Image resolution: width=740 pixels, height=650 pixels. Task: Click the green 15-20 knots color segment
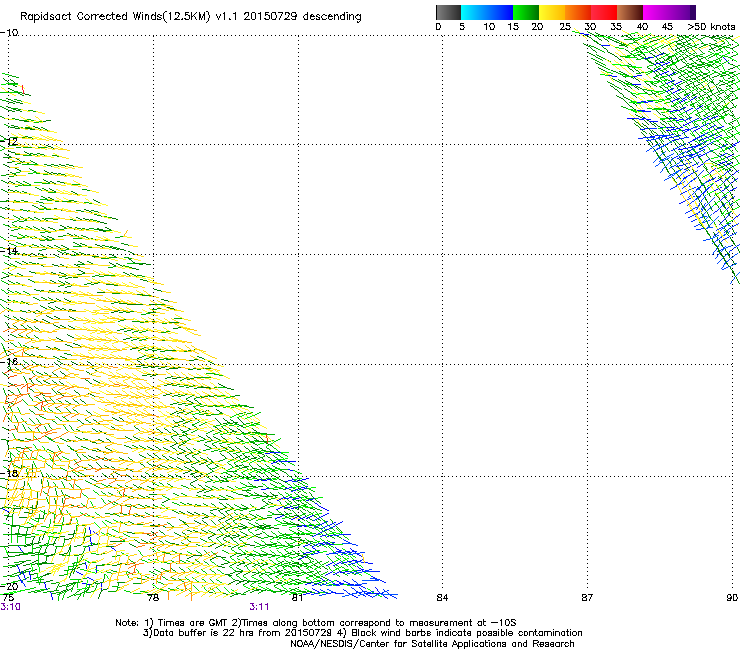(x=526, y=12)
